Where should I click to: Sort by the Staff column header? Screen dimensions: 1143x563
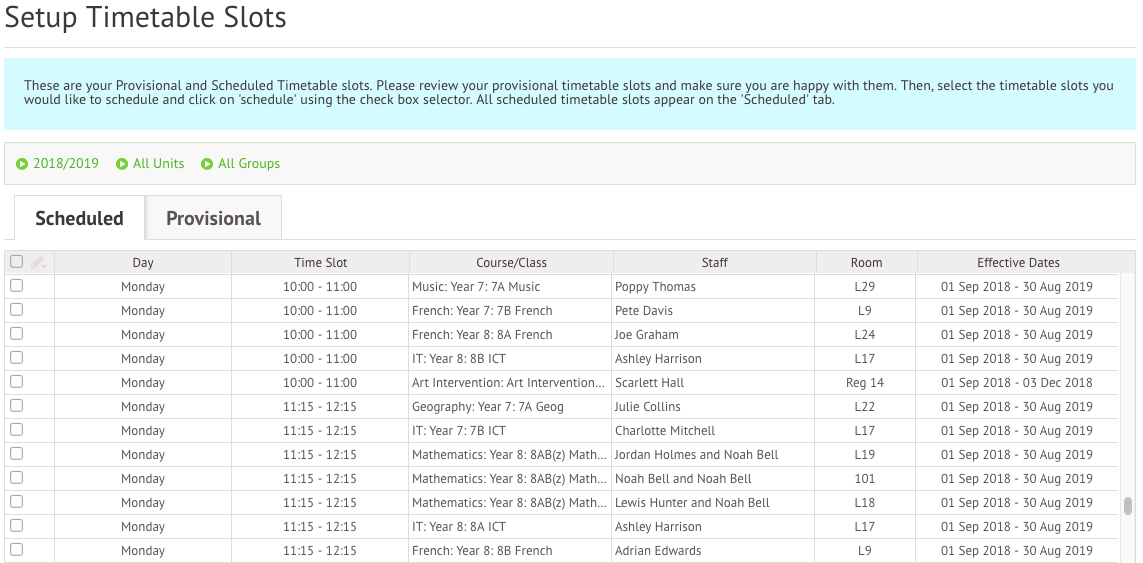pyautogui.click(x=714, y=263)
